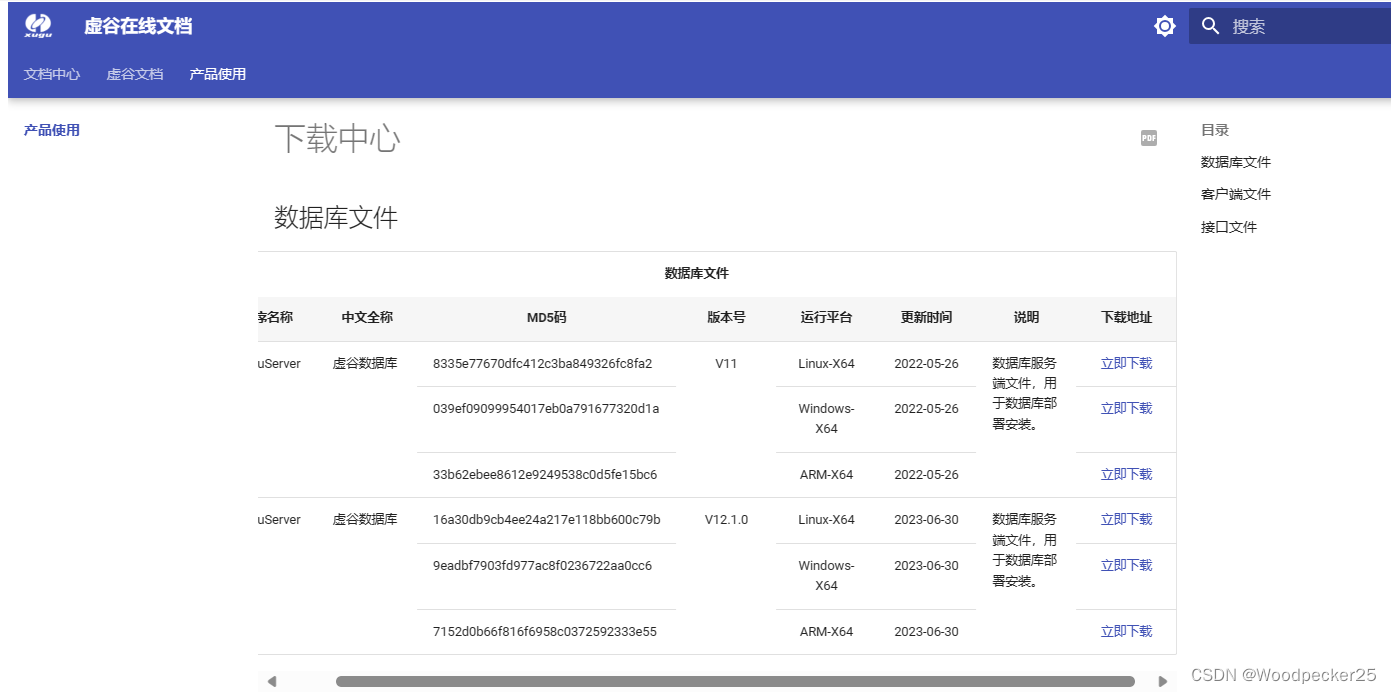The height and width of the screenshot is (693, 1391).
Task: Click 虚谷数据库 in the V12.1.0 row
Action: click(x=365, y=519)
